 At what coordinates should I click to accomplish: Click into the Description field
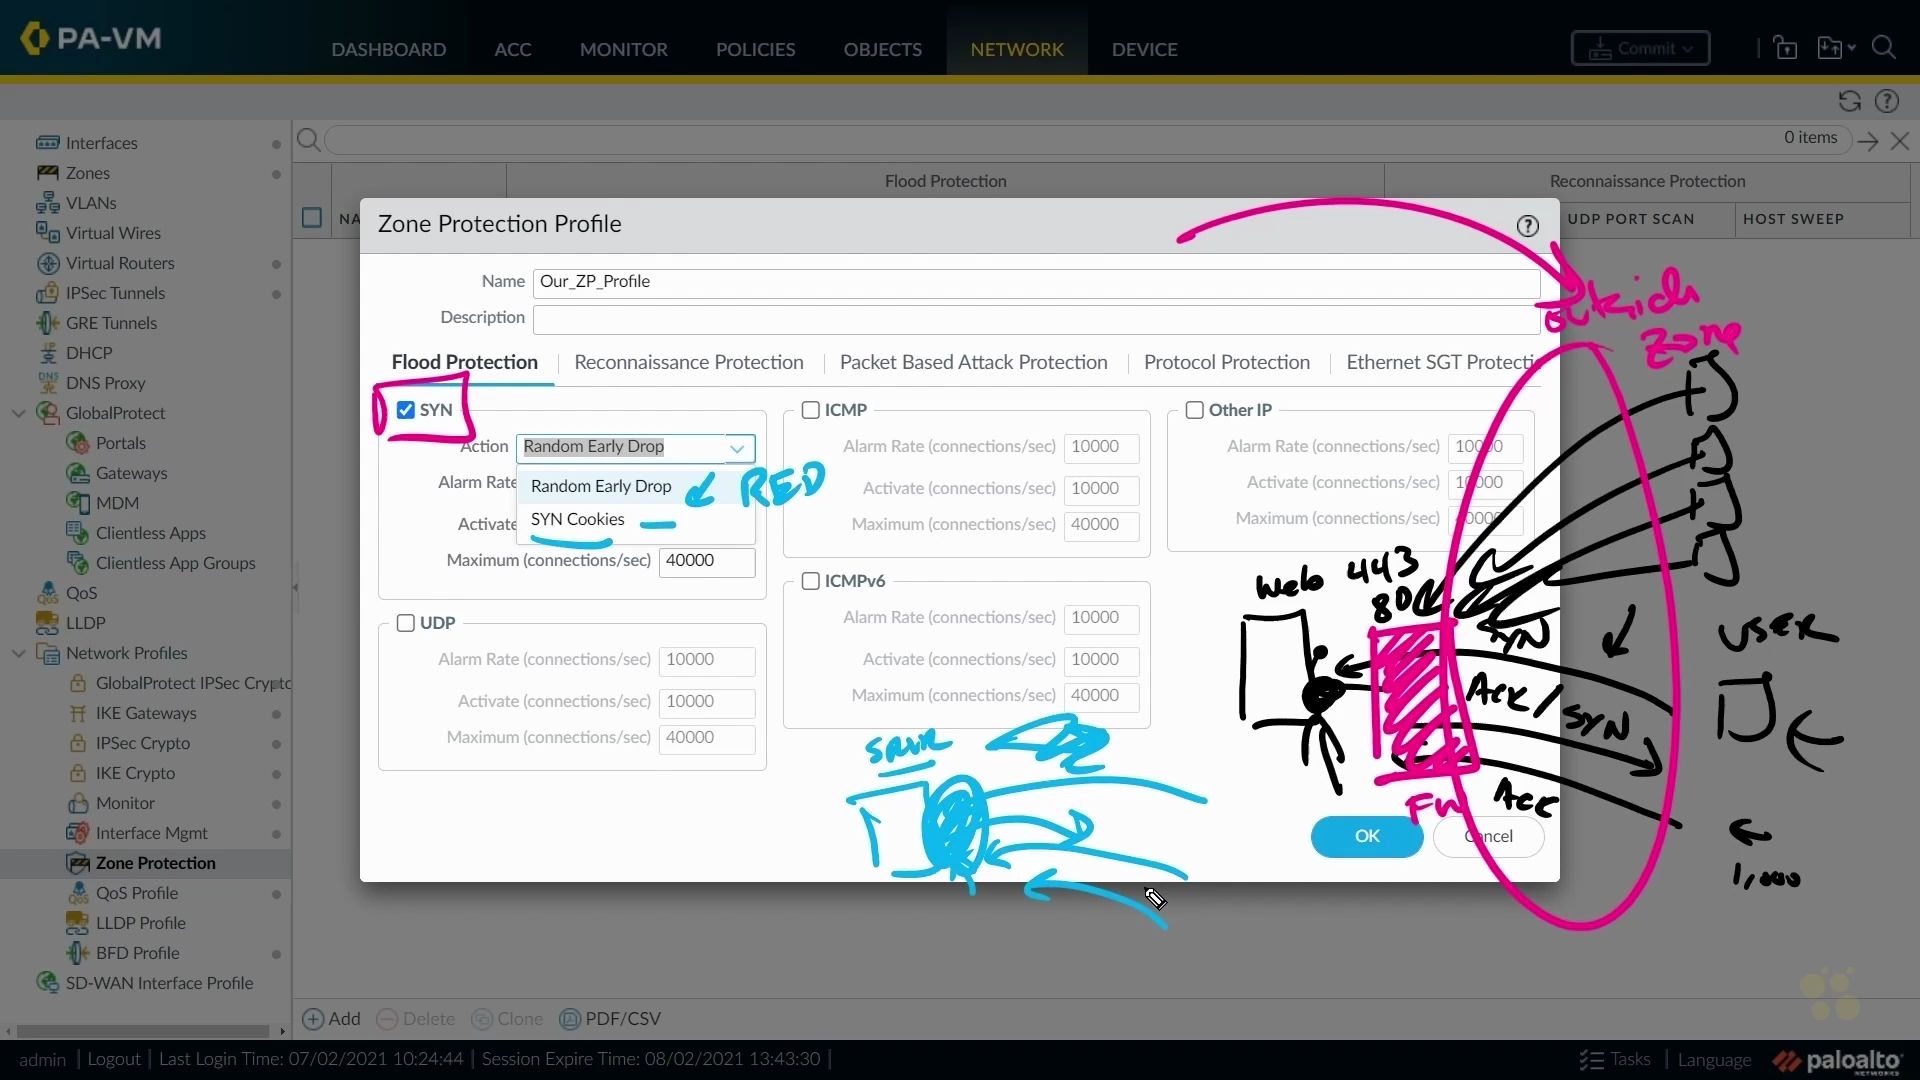click(1036, 319)
